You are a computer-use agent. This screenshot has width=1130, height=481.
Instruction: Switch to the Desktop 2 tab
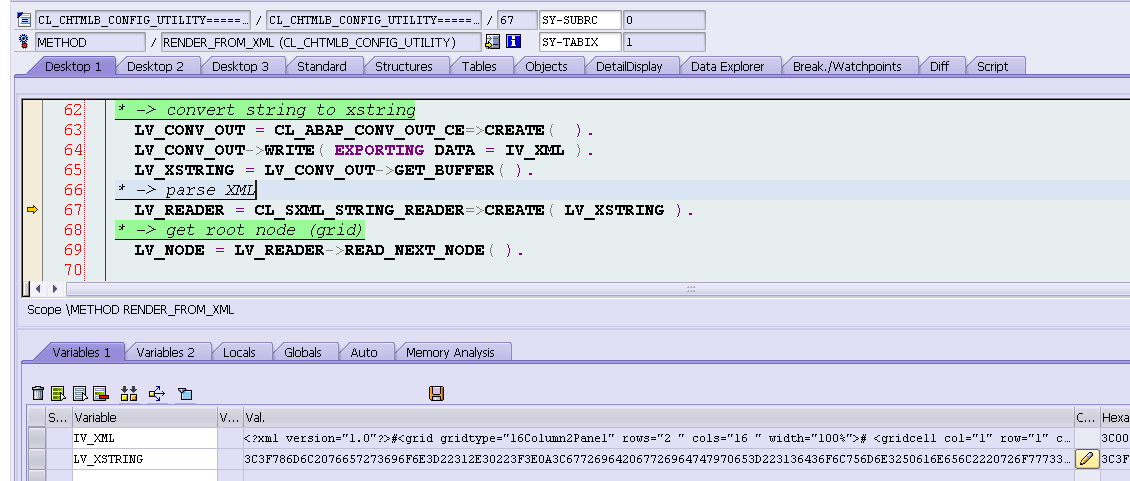(x=155, y=66)
